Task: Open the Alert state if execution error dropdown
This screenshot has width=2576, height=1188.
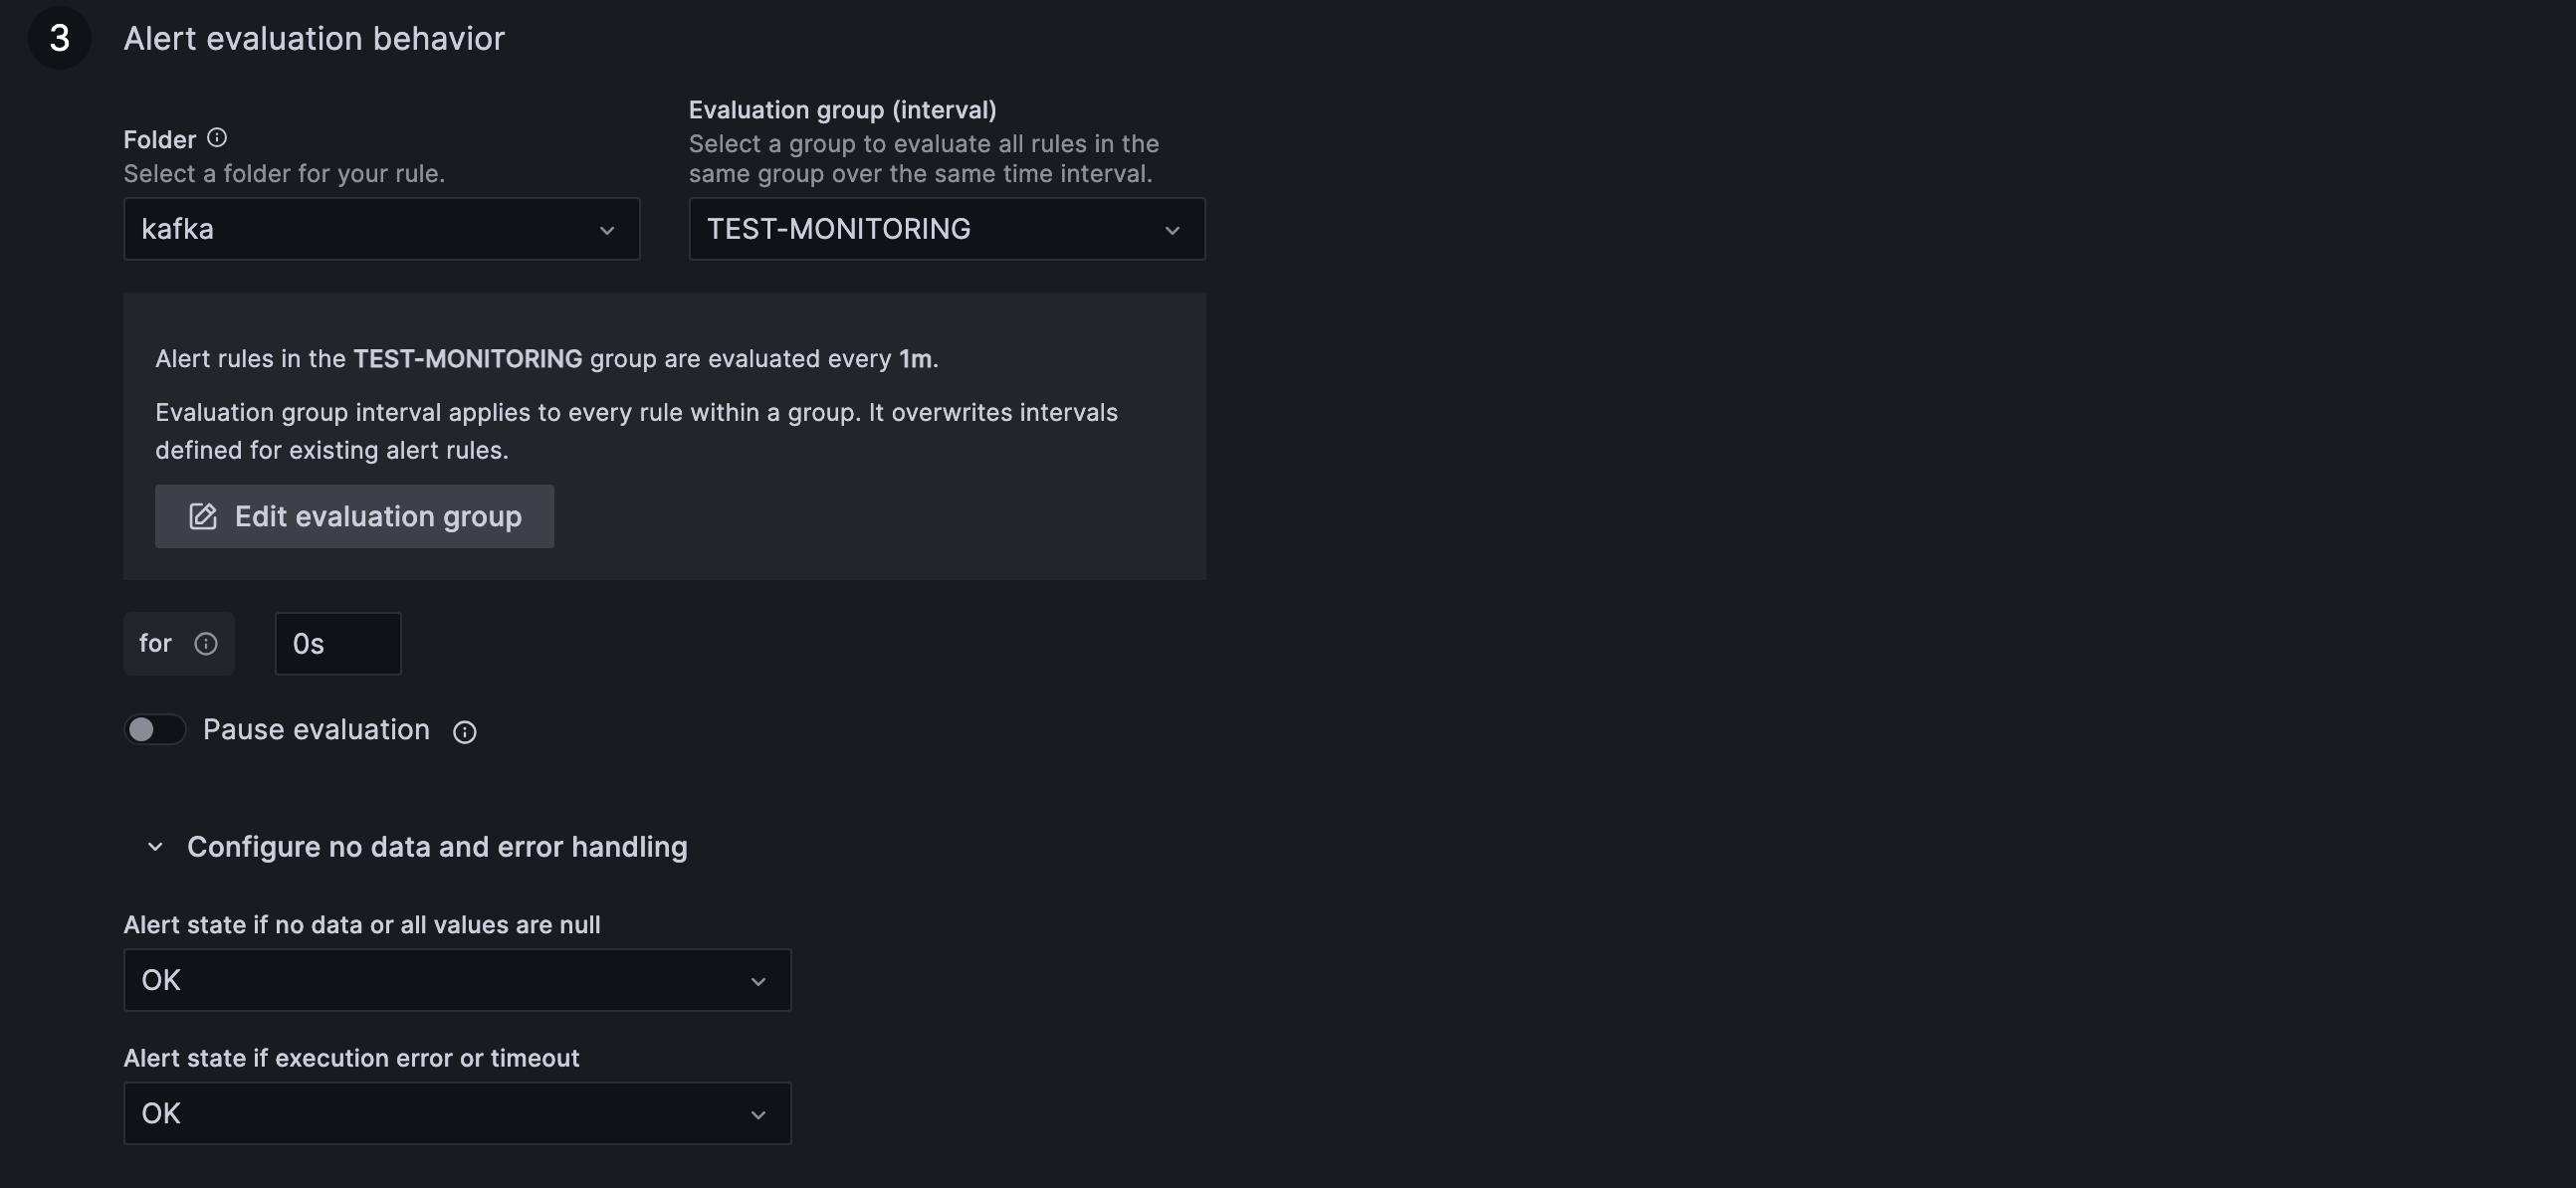Action: [457, 1113]
